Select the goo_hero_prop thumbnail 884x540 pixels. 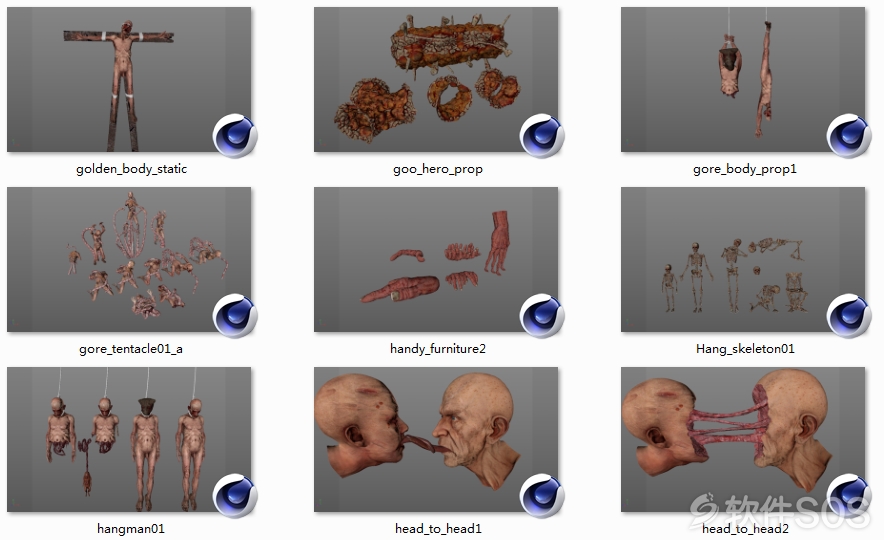tap(436, 79)
